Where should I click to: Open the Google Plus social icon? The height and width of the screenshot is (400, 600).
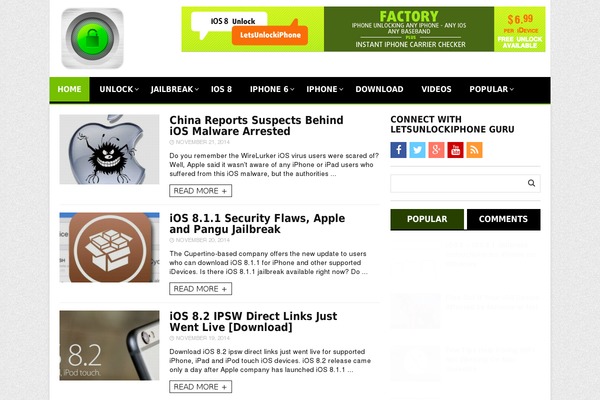[436, 150]
